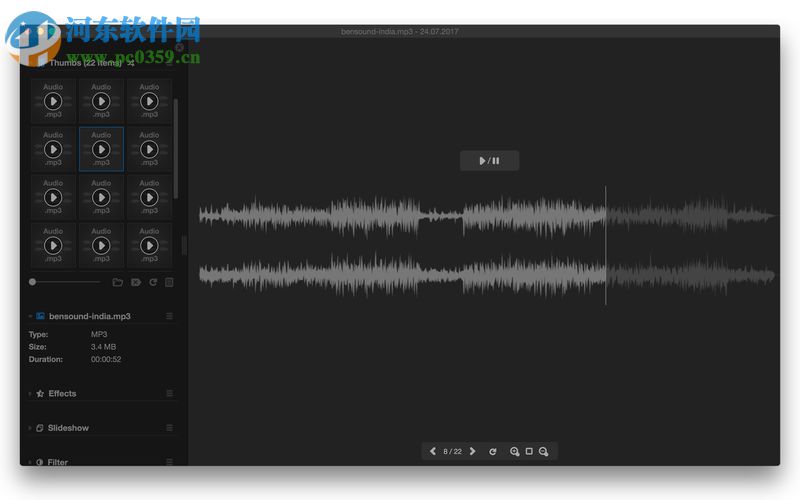Image resolution: width=800 pixels, height=500 pixels.
Task: Reload thumbnails with the refresh icon
Action: (x=153, y=282)
